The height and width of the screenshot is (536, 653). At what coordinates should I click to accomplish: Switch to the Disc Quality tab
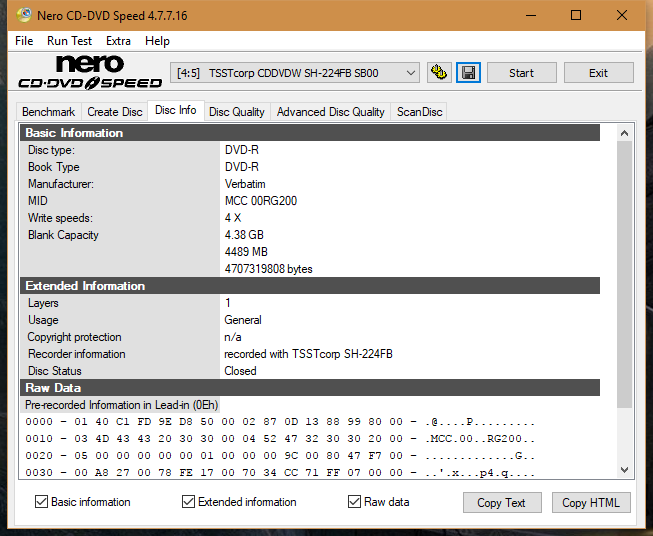tap(237, 112)
